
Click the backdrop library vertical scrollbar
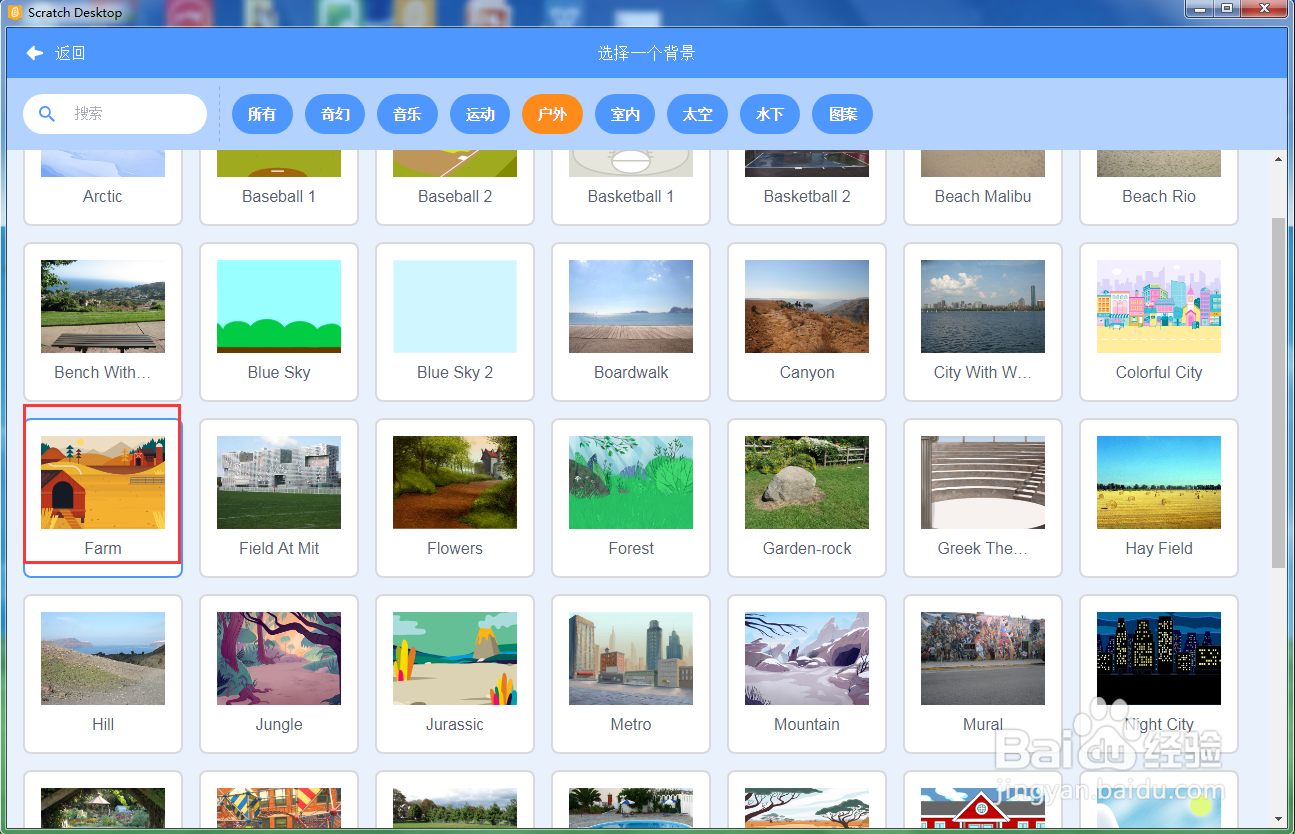click(1278, 392)
